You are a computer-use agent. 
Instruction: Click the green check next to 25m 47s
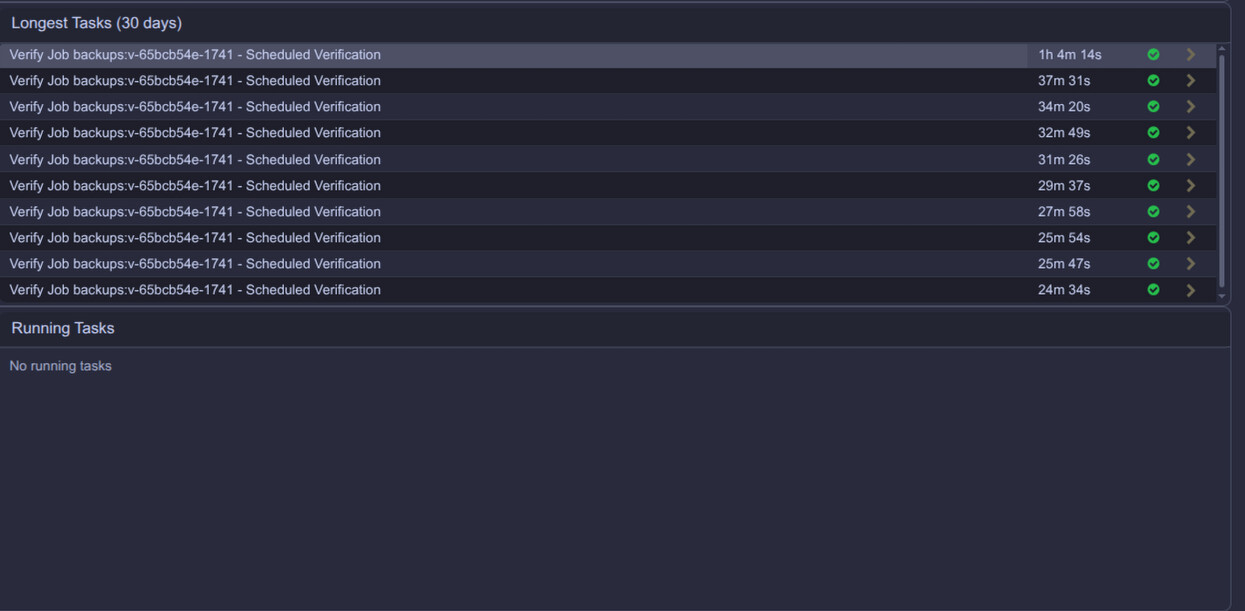point(1153,264)
